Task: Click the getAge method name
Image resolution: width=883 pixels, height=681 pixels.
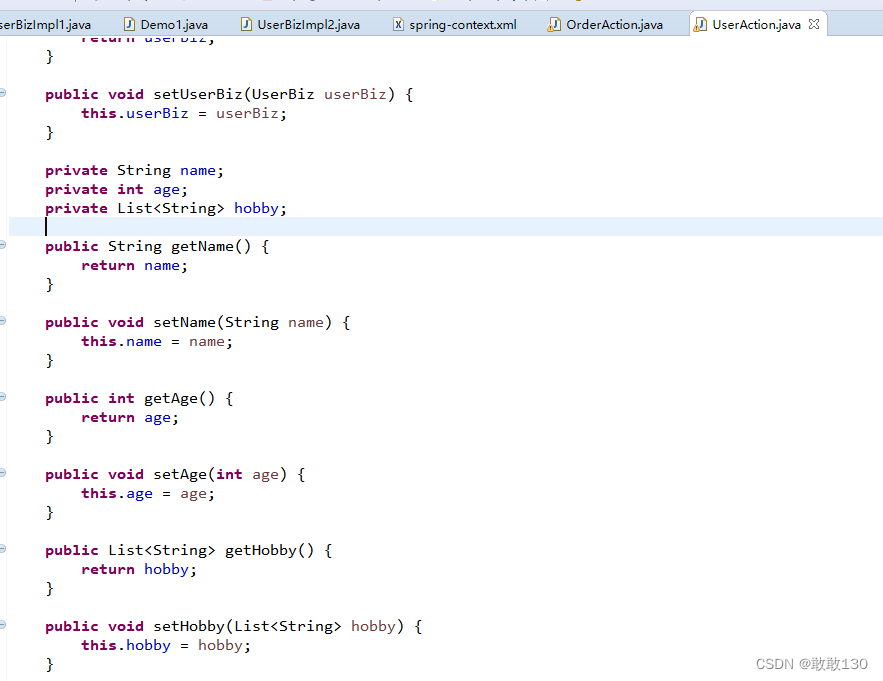Action: [171, 398]
